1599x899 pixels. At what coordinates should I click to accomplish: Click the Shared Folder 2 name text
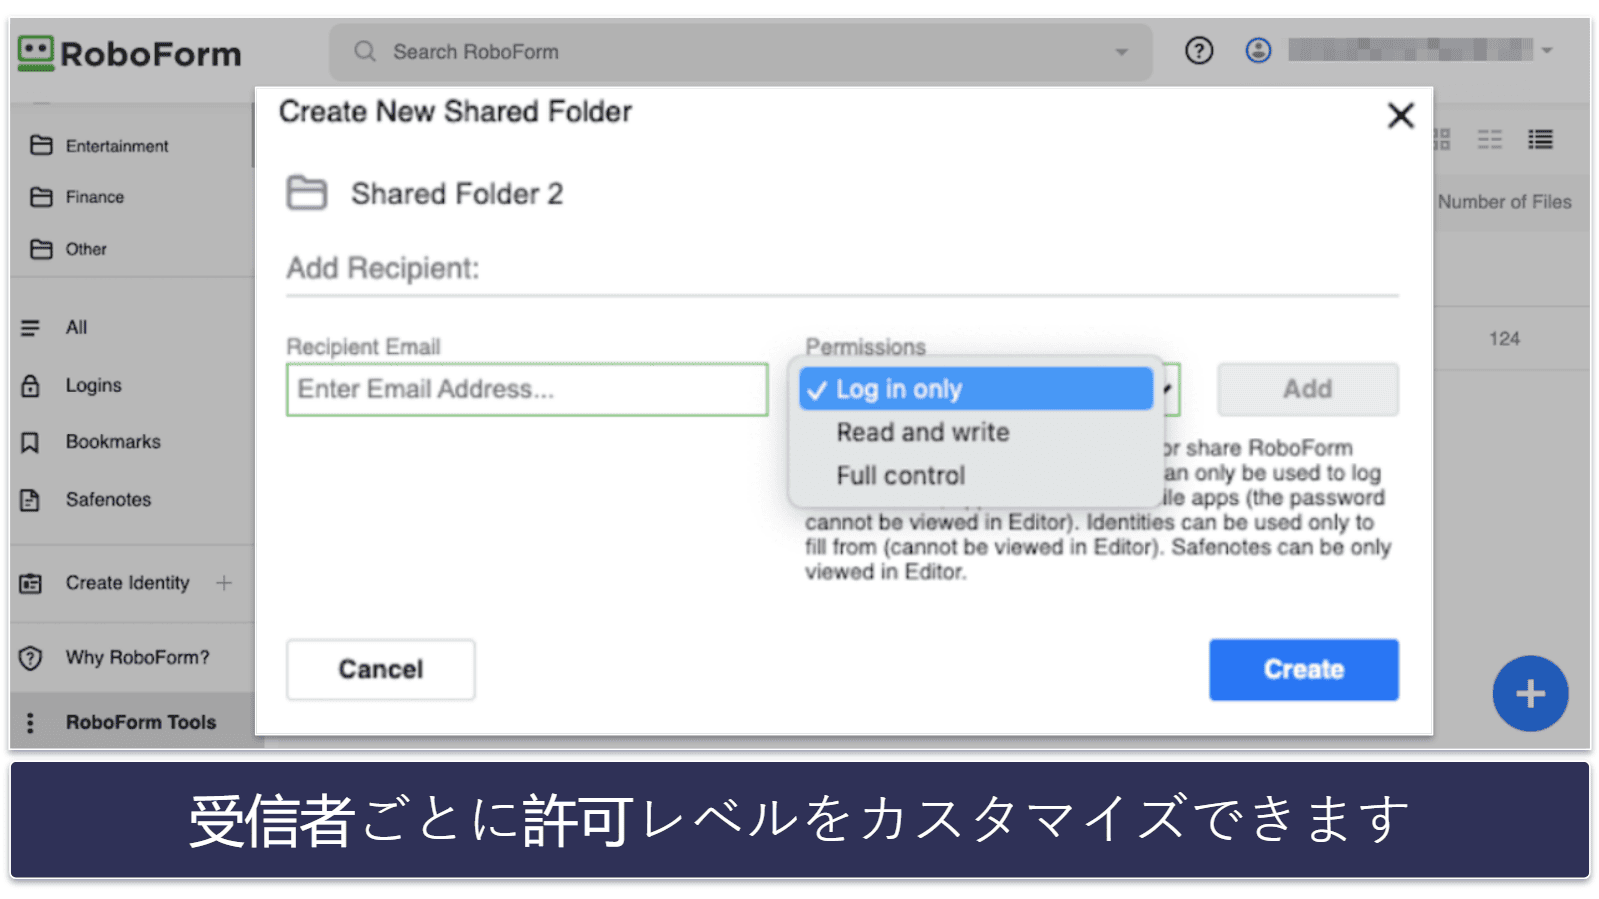[x=457, y=193]
